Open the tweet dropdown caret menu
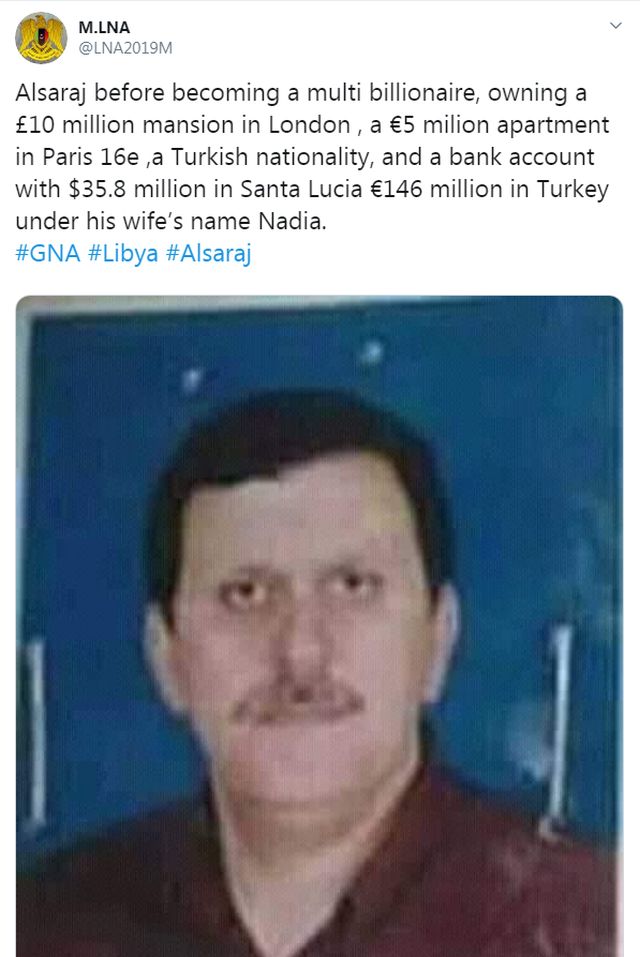The image size is (640, 957). click(x=616, y=26)
